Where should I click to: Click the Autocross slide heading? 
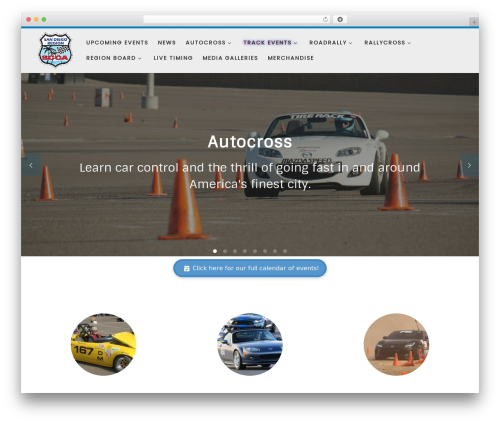tap(250, 142)
